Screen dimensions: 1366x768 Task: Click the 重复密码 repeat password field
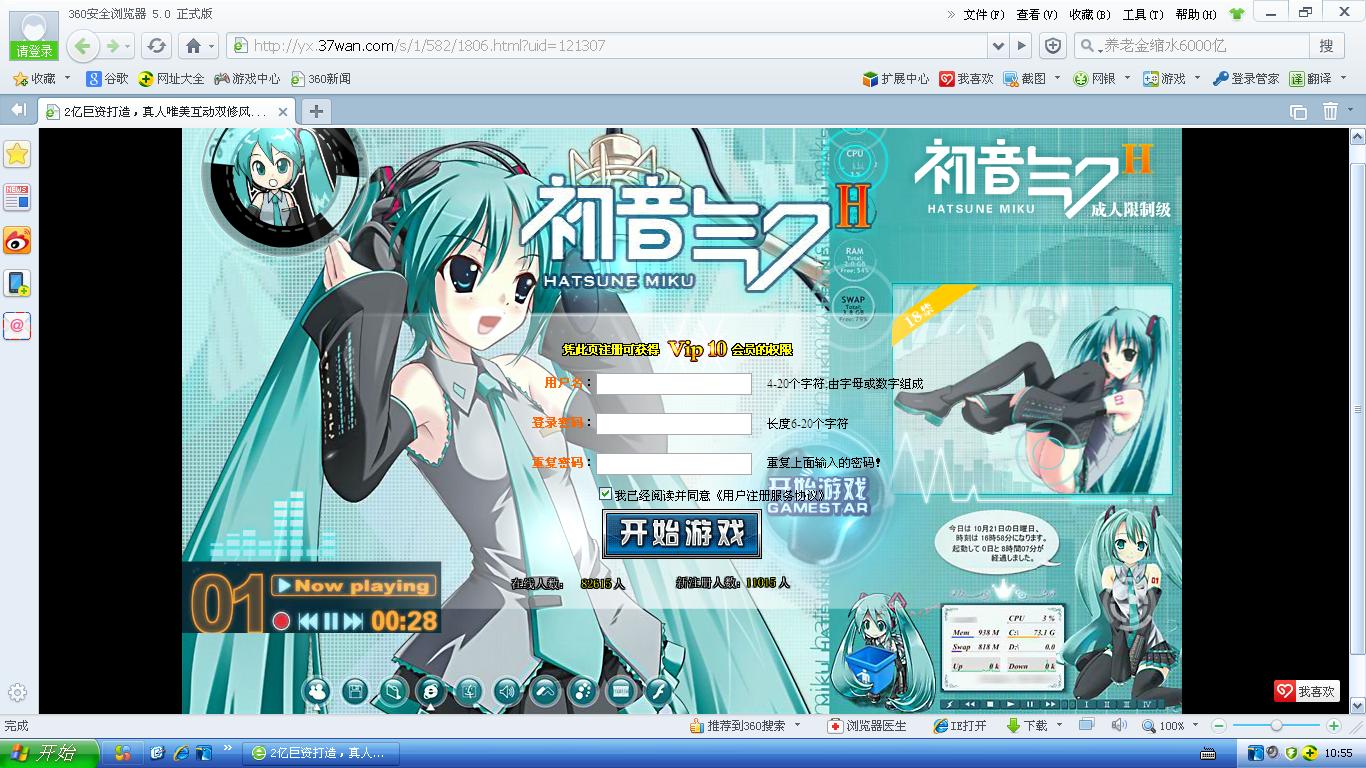pos(674,464)
